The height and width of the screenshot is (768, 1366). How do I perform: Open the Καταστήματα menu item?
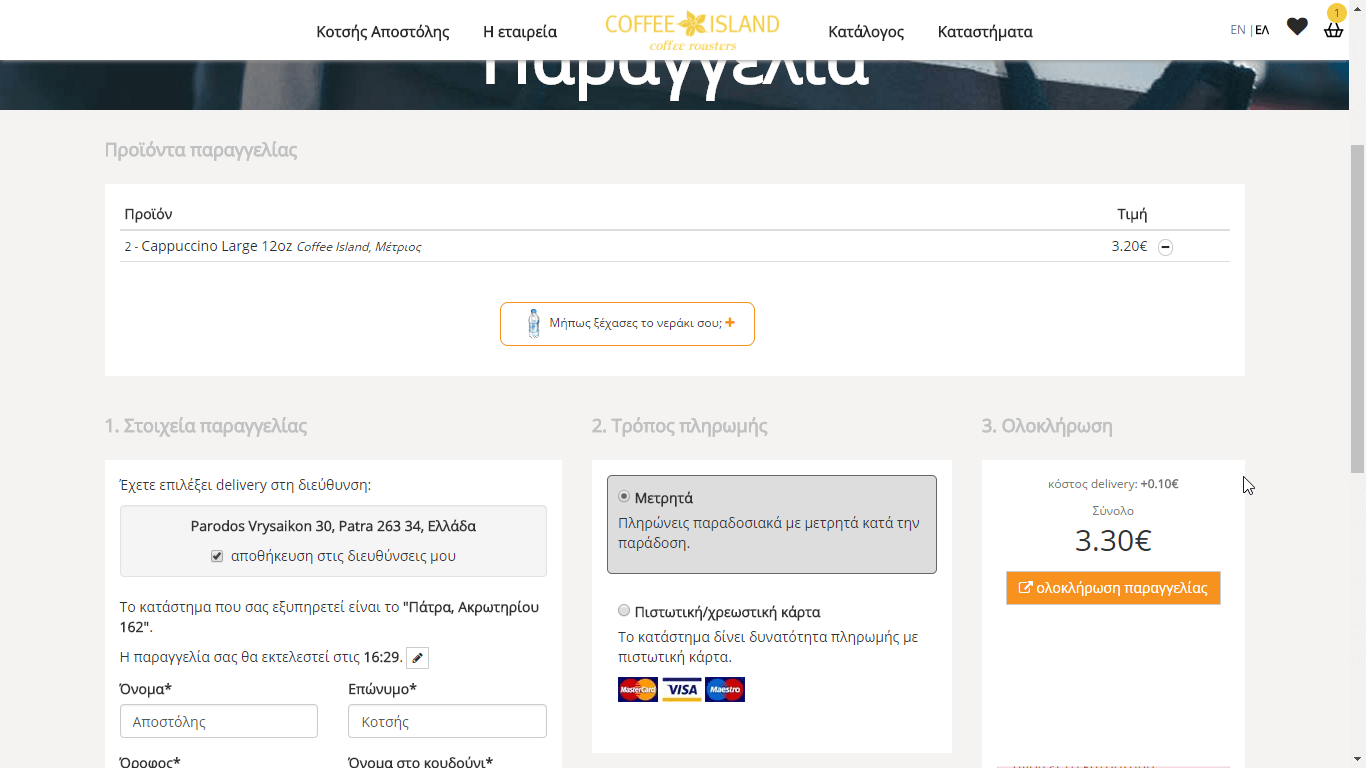985,31
